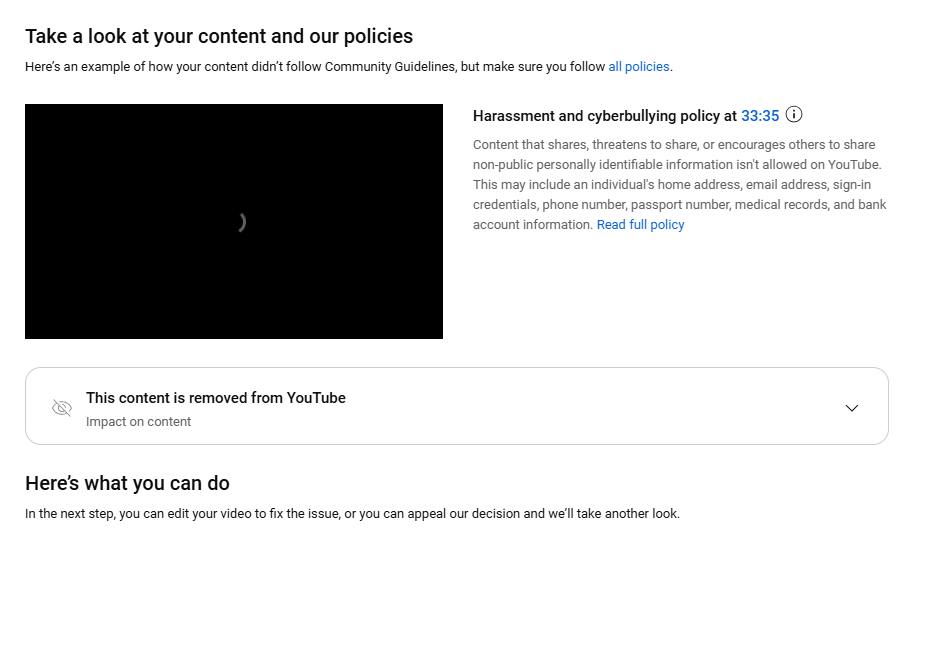
Task: Click the policy description paragraph text
Action: click(x=679, y=185)
